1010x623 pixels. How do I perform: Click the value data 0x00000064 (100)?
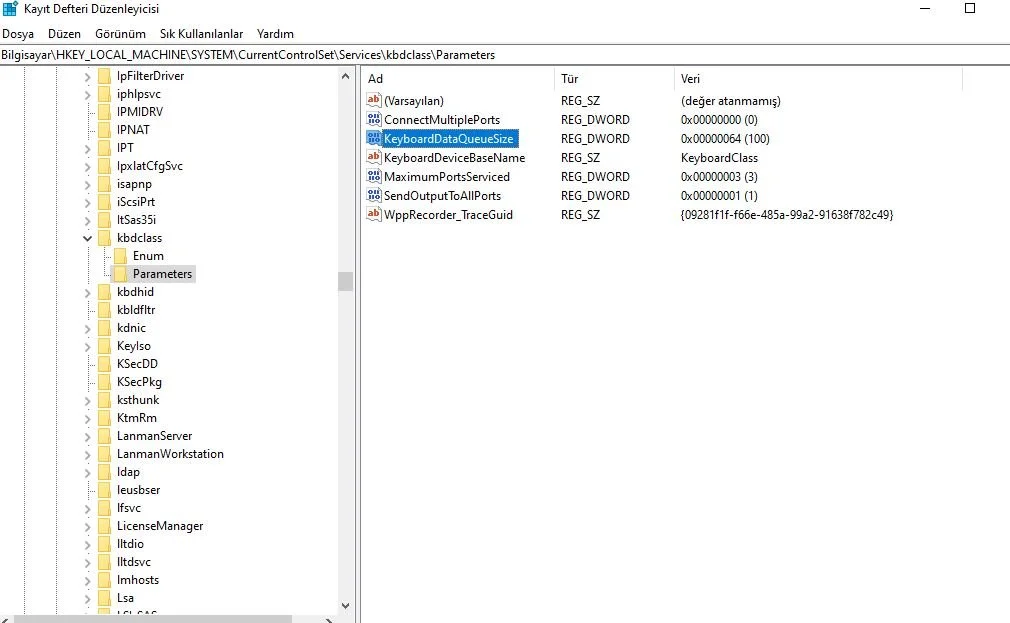click(725, 139)
